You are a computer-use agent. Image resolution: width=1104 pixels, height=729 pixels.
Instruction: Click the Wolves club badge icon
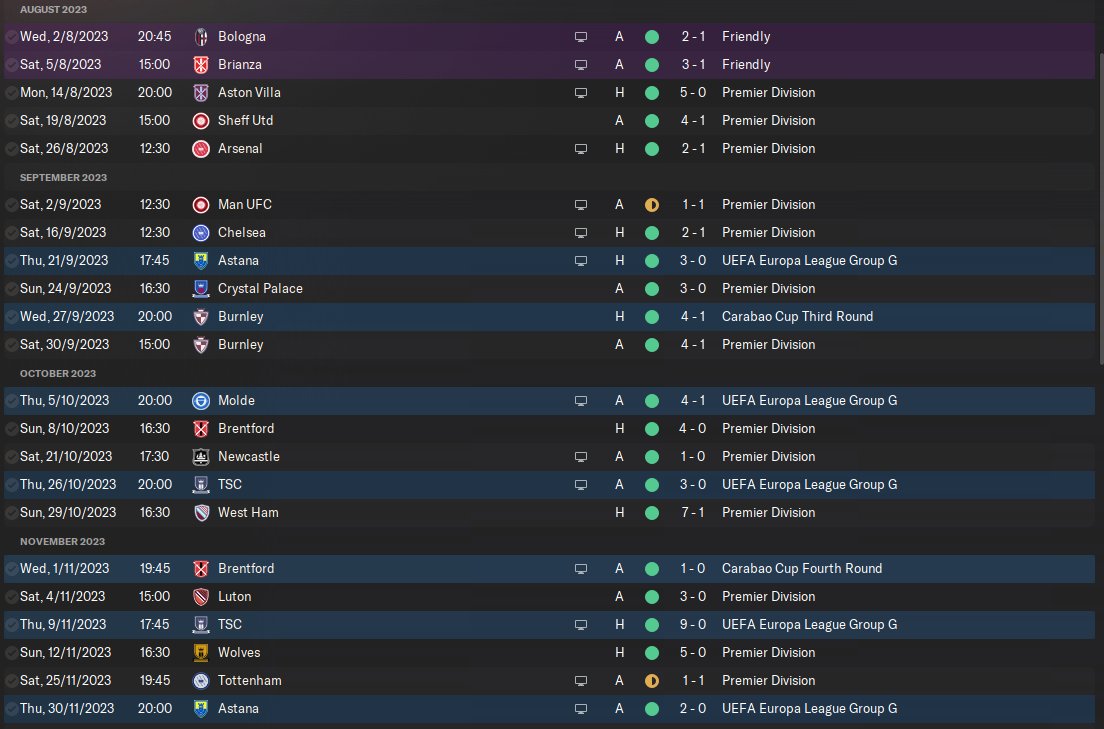point(200,652)
